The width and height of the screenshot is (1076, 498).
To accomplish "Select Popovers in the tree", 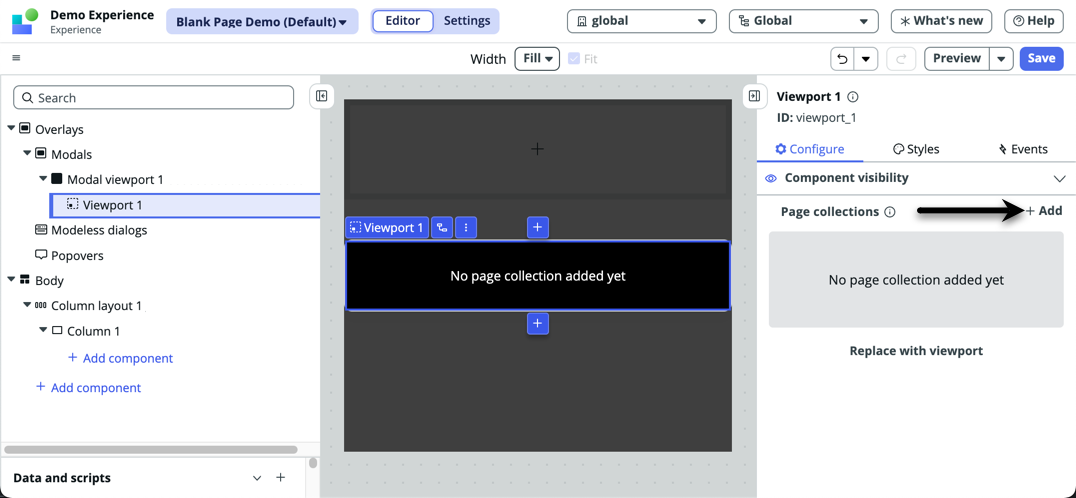I will point(69,256).
